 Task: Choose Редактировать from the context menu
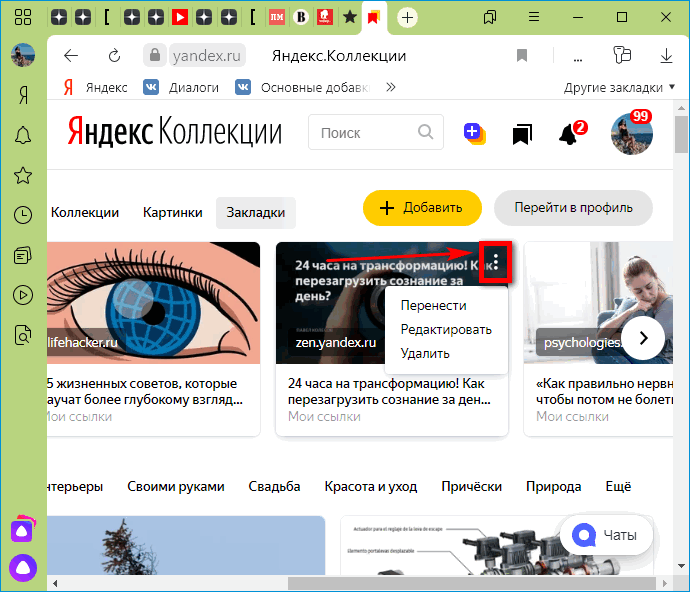[446, 330]
